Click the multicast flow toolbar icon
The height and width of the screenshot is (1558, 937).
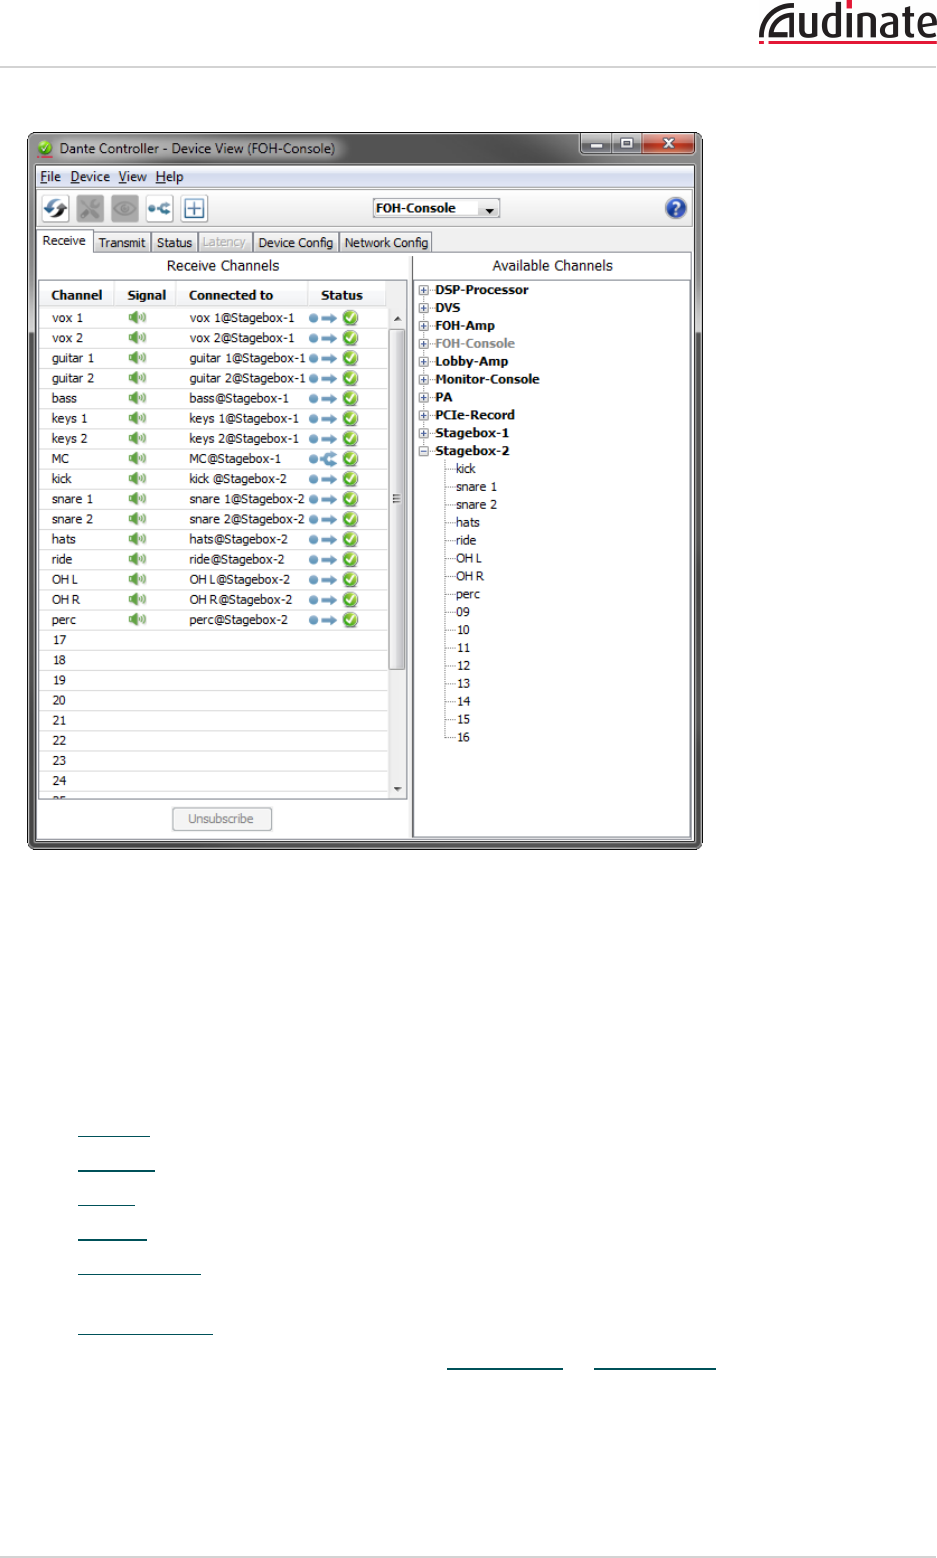click(160, 208)
